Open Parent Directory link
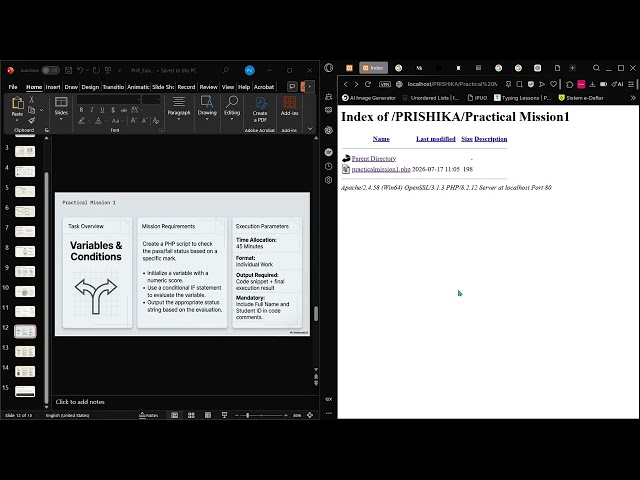Screen dimensions: 640x480 coord(373,158)
